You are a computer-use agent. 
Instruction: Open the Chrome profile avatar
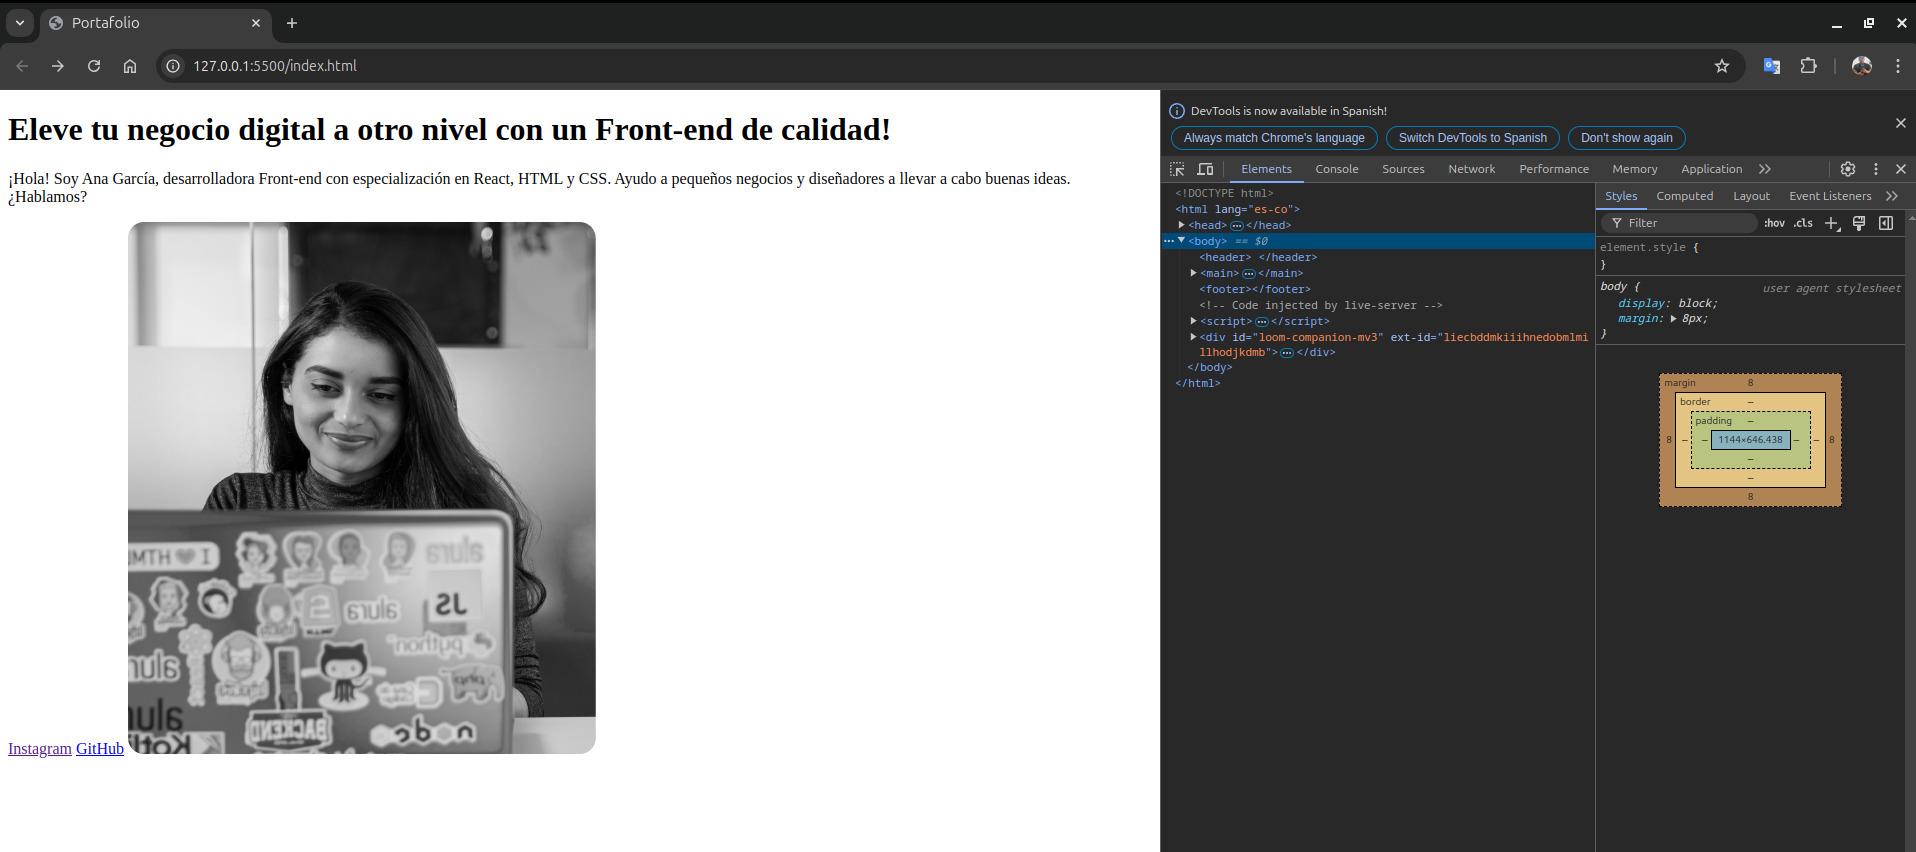click(1861, 66)
